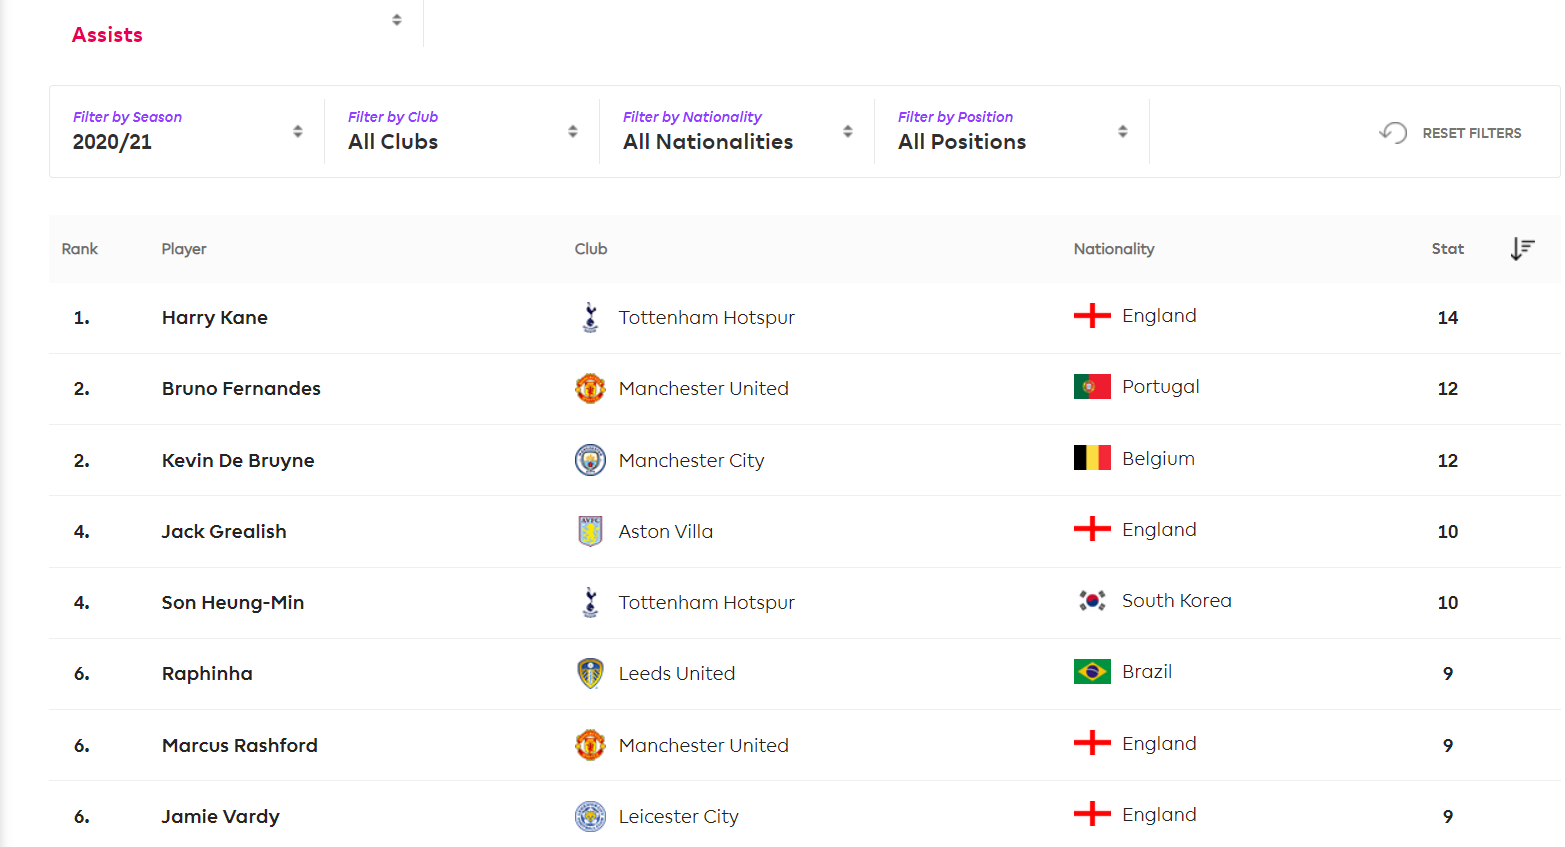Screen dimensions: 1565x847
Task: Click the Aston Villa club crest
Action: point(590,531)
